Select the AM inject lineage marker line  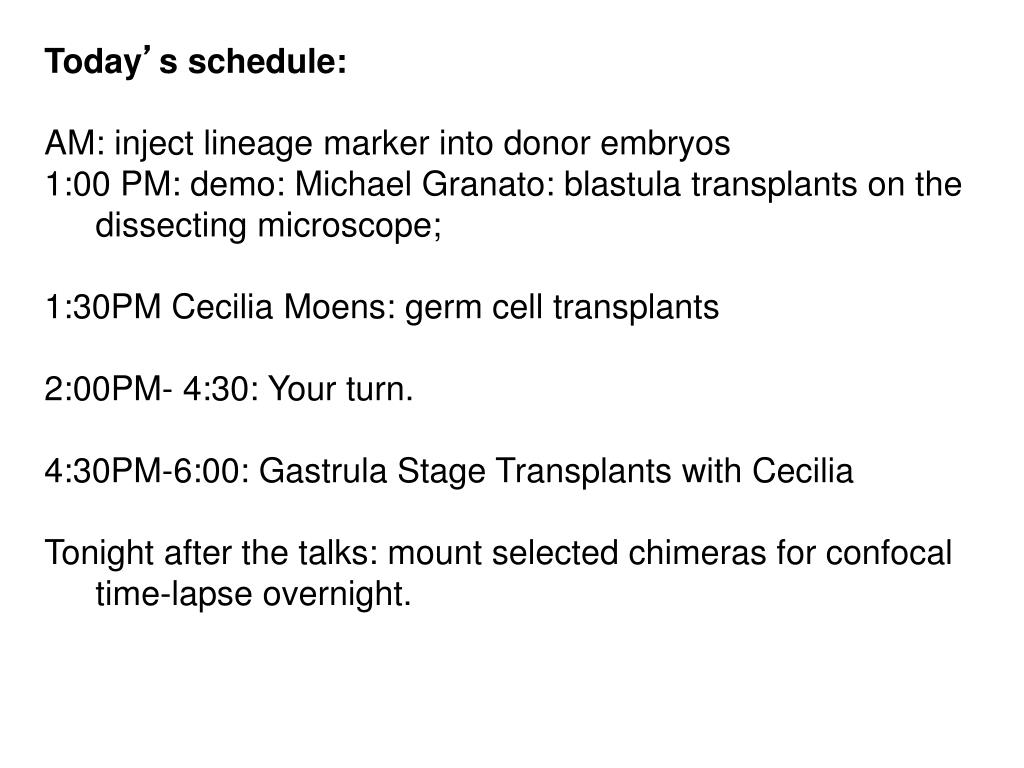coord(387,144)
